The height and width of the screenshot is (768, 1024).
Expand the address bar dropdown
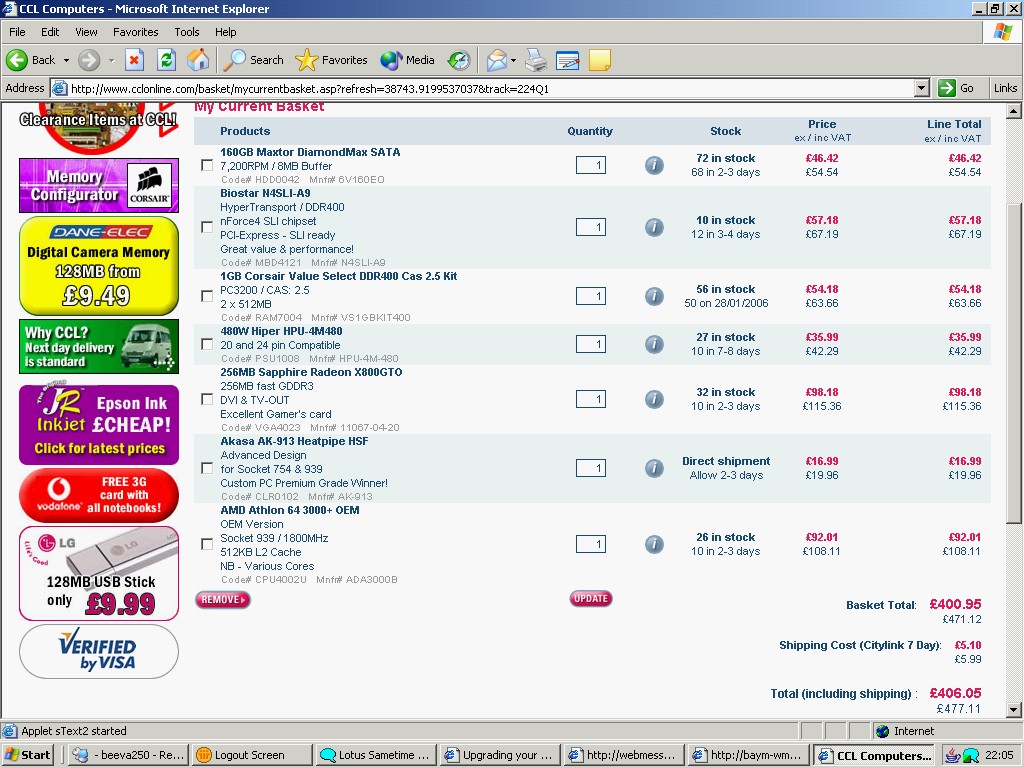[x=922, y=88]
